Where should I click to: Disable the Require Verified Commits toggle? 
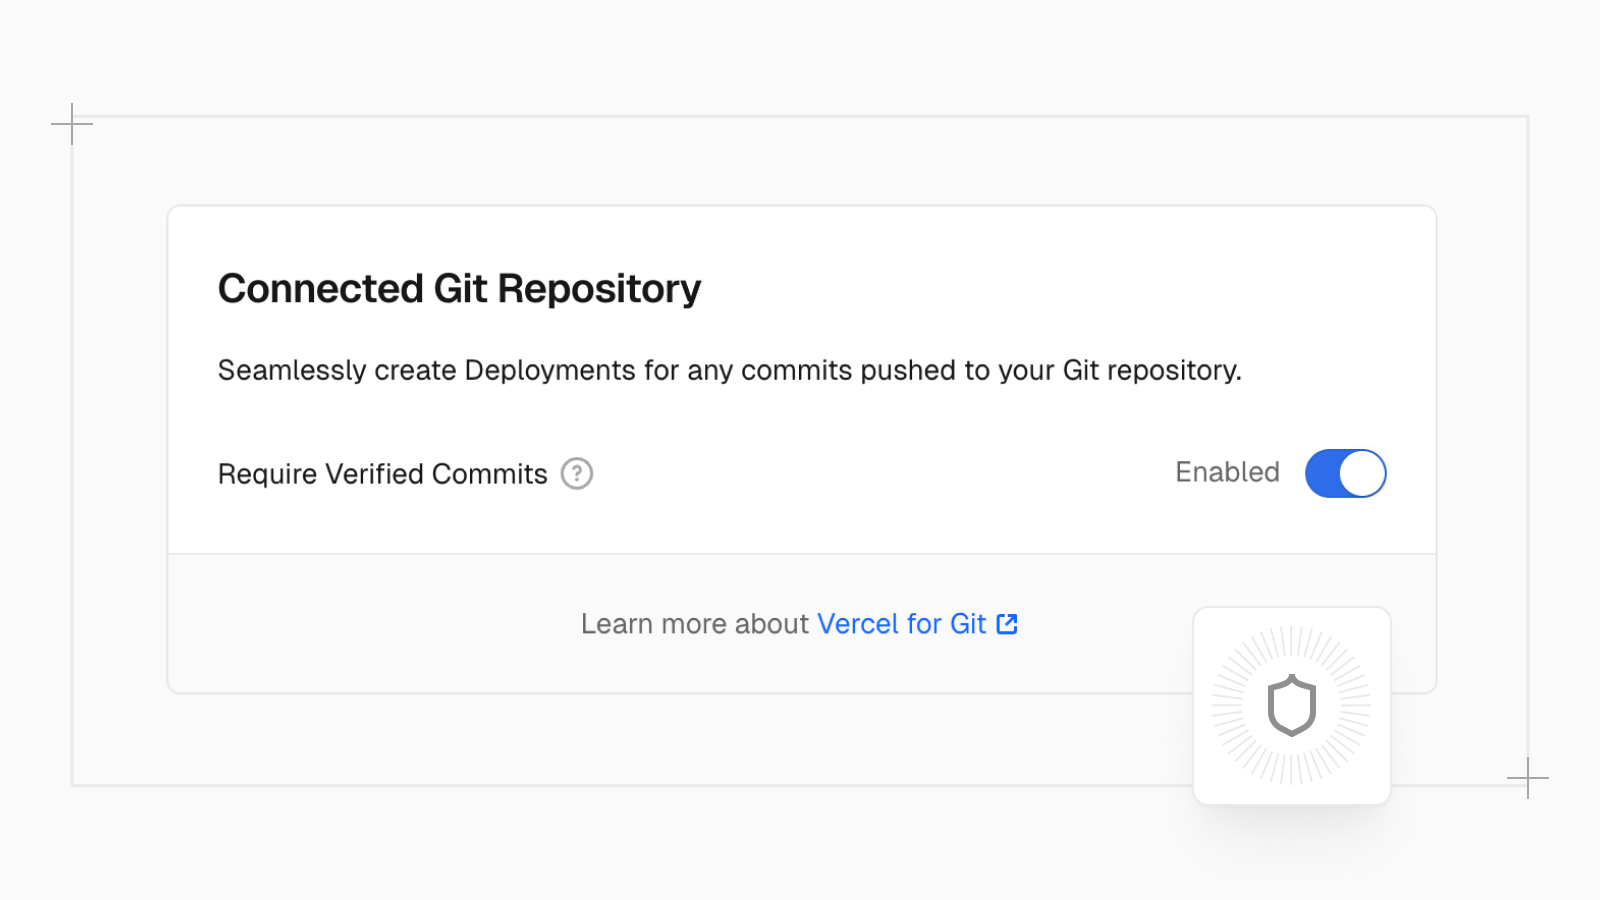[1346, 473]
